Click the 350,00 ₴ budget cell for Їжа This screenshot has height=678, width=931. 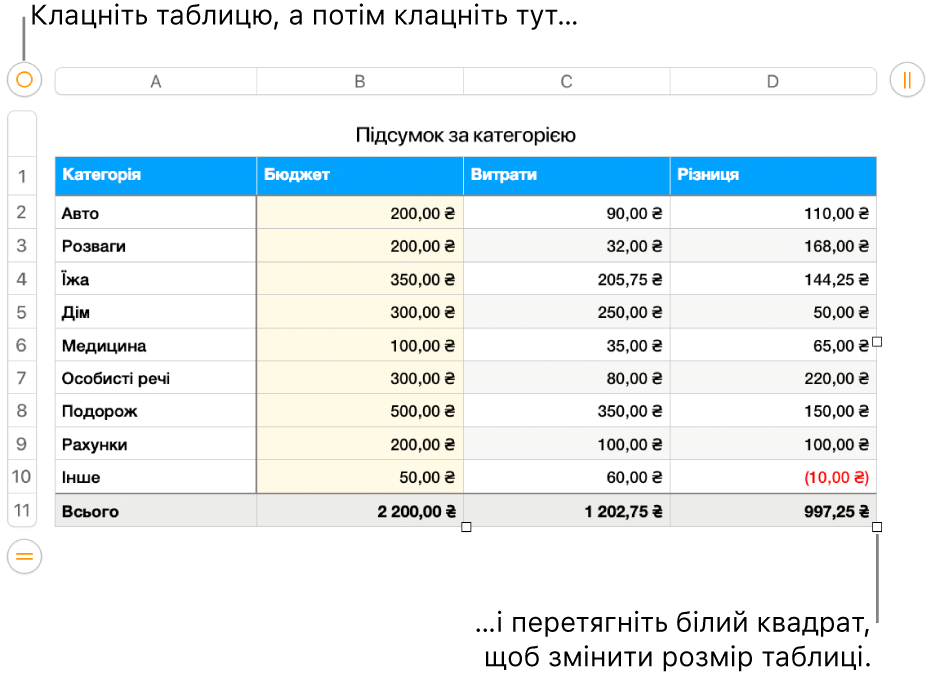(360, 279)
